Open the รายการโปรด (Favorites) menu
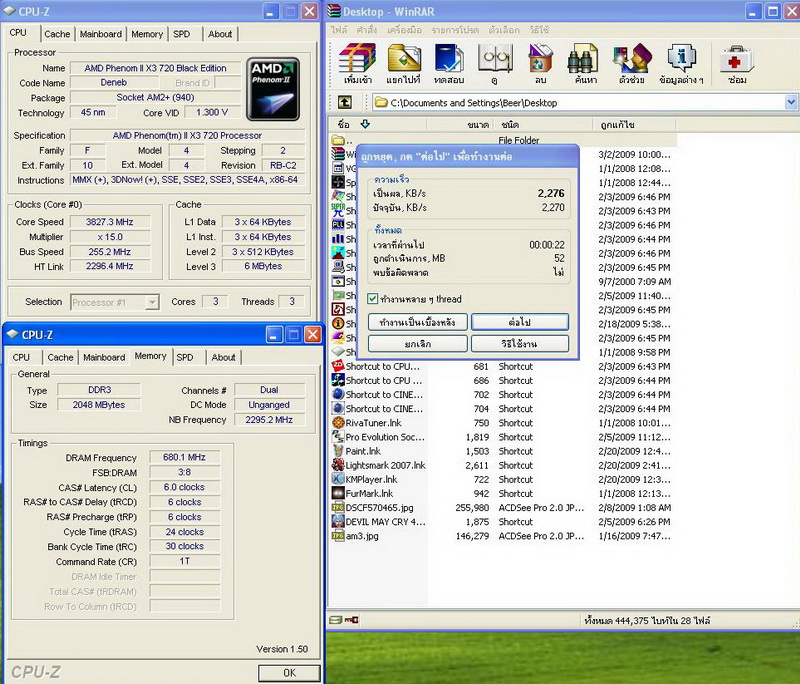The height and width of the screenshot is (684, 800). coord(455,30)
